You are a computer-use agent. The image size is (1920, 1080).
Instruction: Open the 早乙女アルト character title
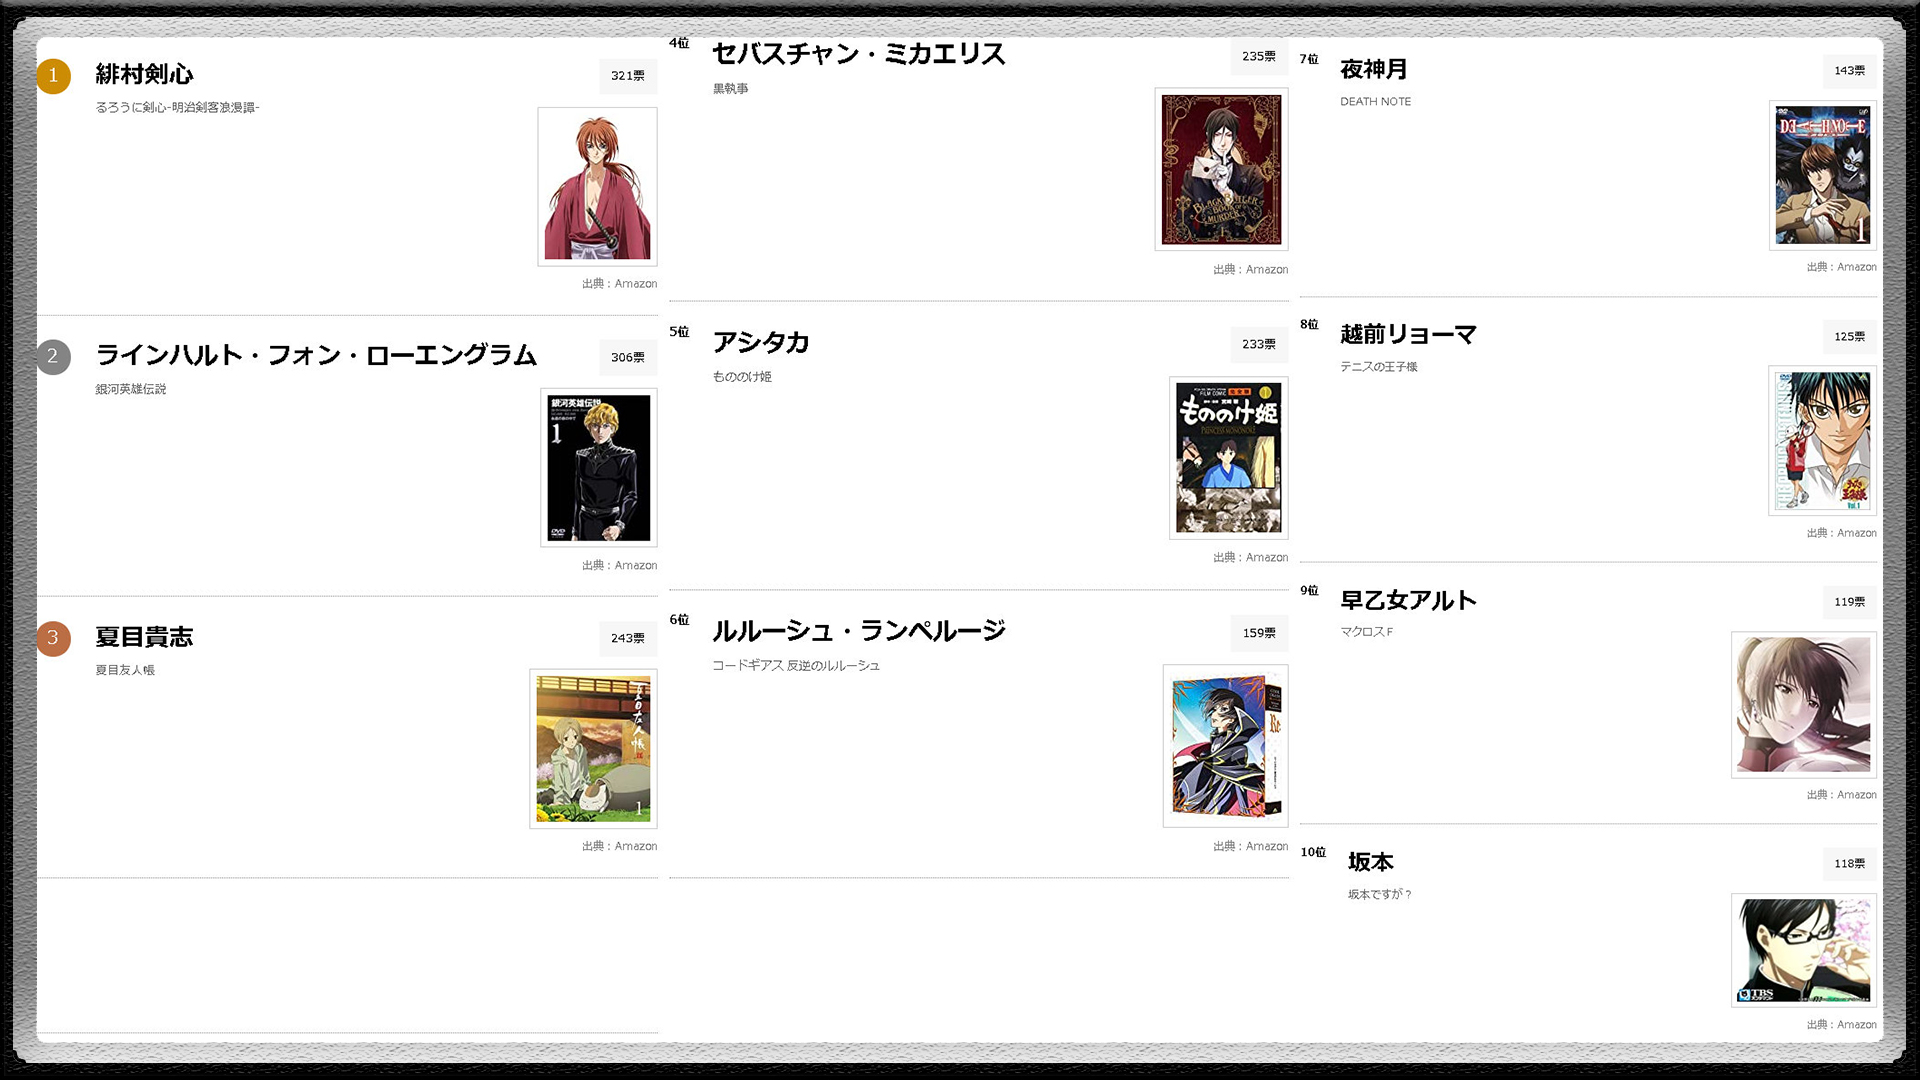(1408, 600)
